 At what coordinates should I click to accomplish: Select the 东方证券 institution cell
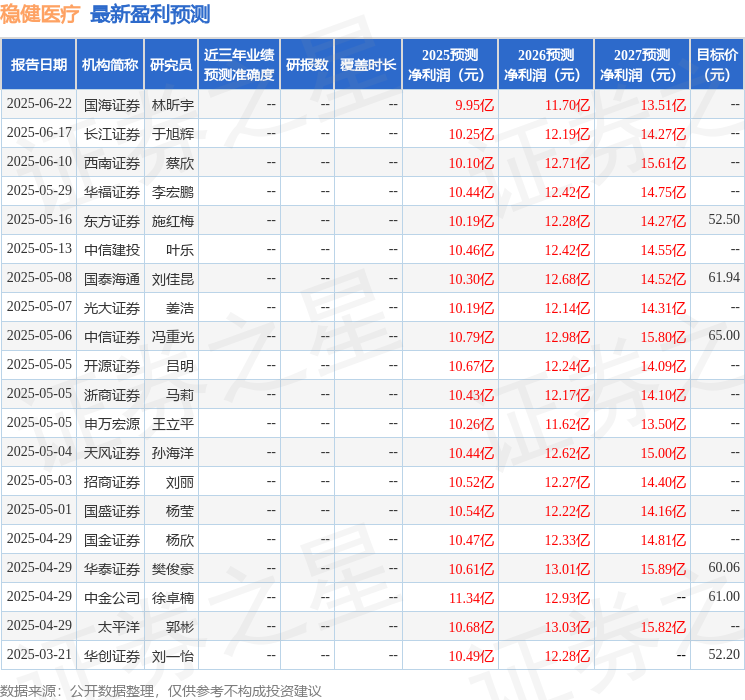(112, 221)
